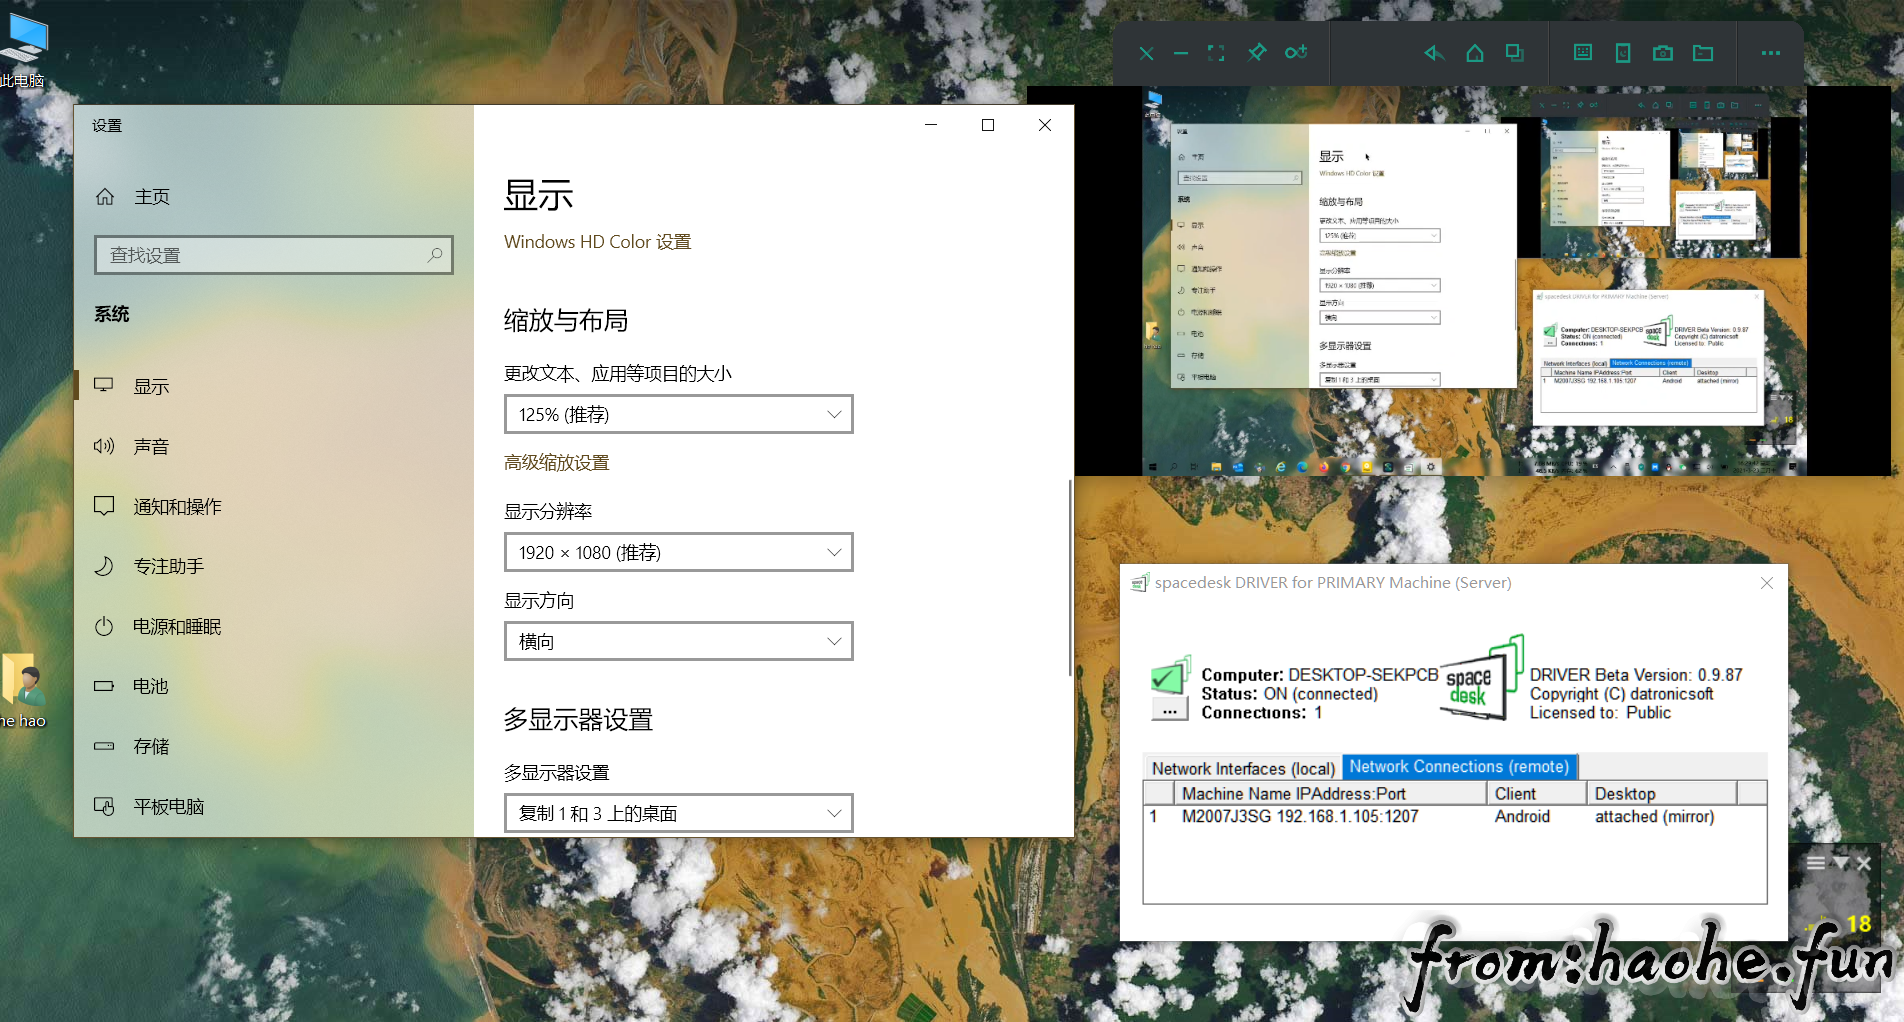This screenshot has width=1904, height=1022.
Task: Click the 'attached (mirror)' desktop cell
Action: (1655, 817)
